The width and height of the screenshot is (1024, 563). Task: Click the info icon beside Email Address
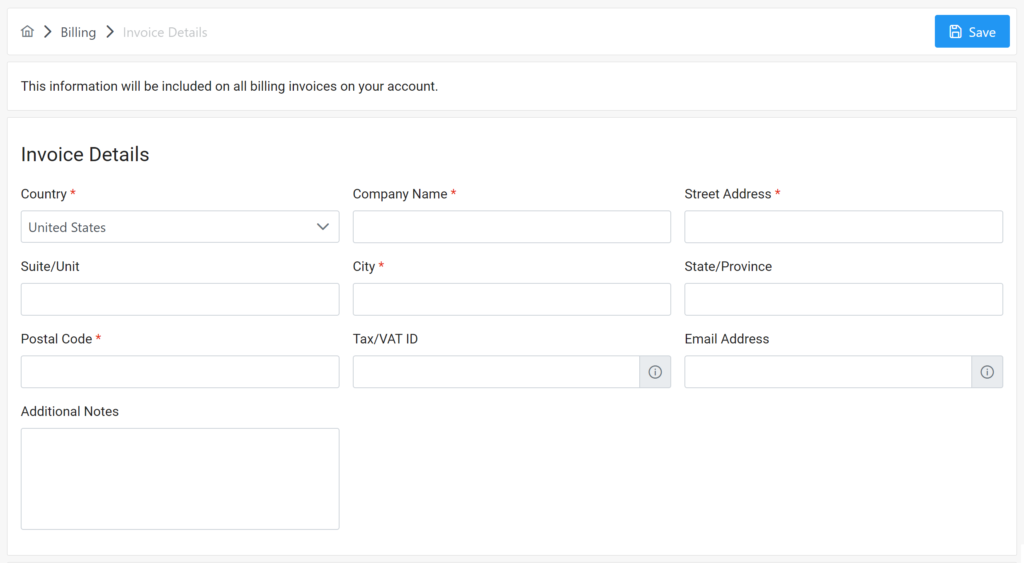tap(987, 372)
